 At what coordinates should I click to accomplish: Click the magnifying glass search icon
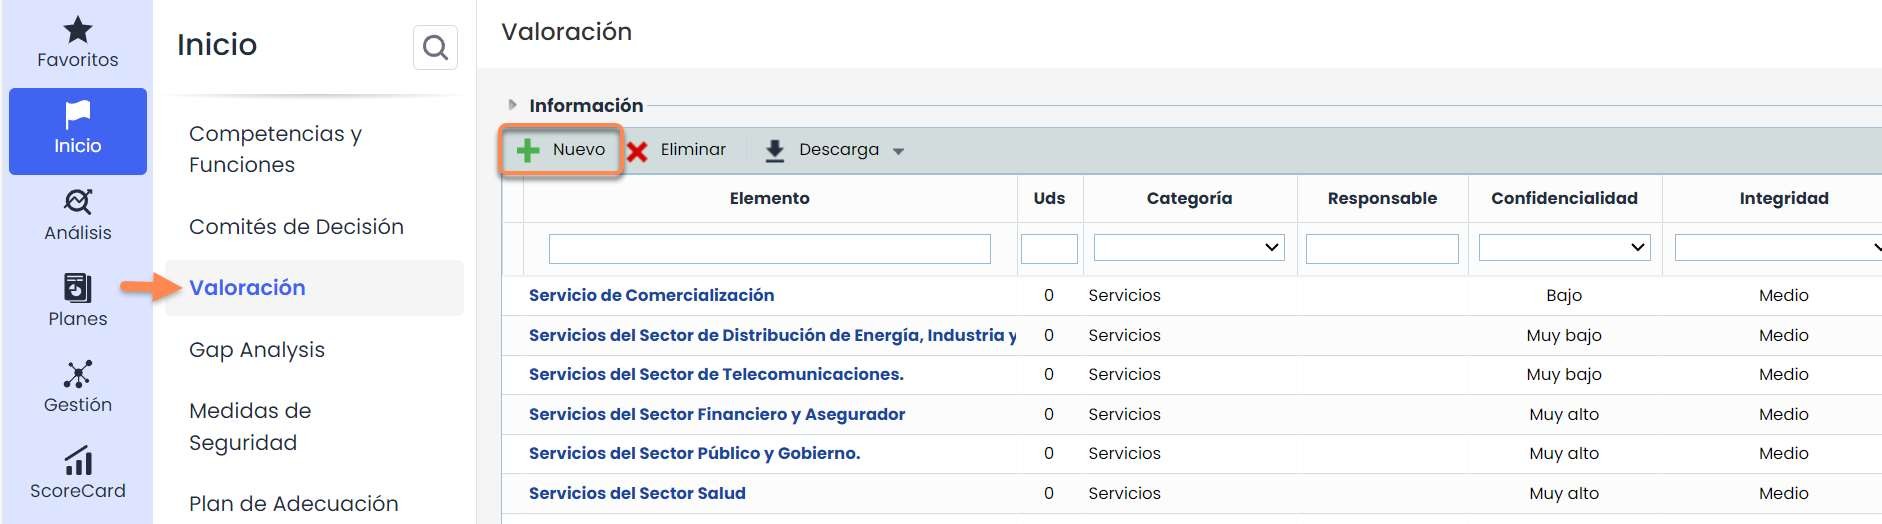click(435, 47)
